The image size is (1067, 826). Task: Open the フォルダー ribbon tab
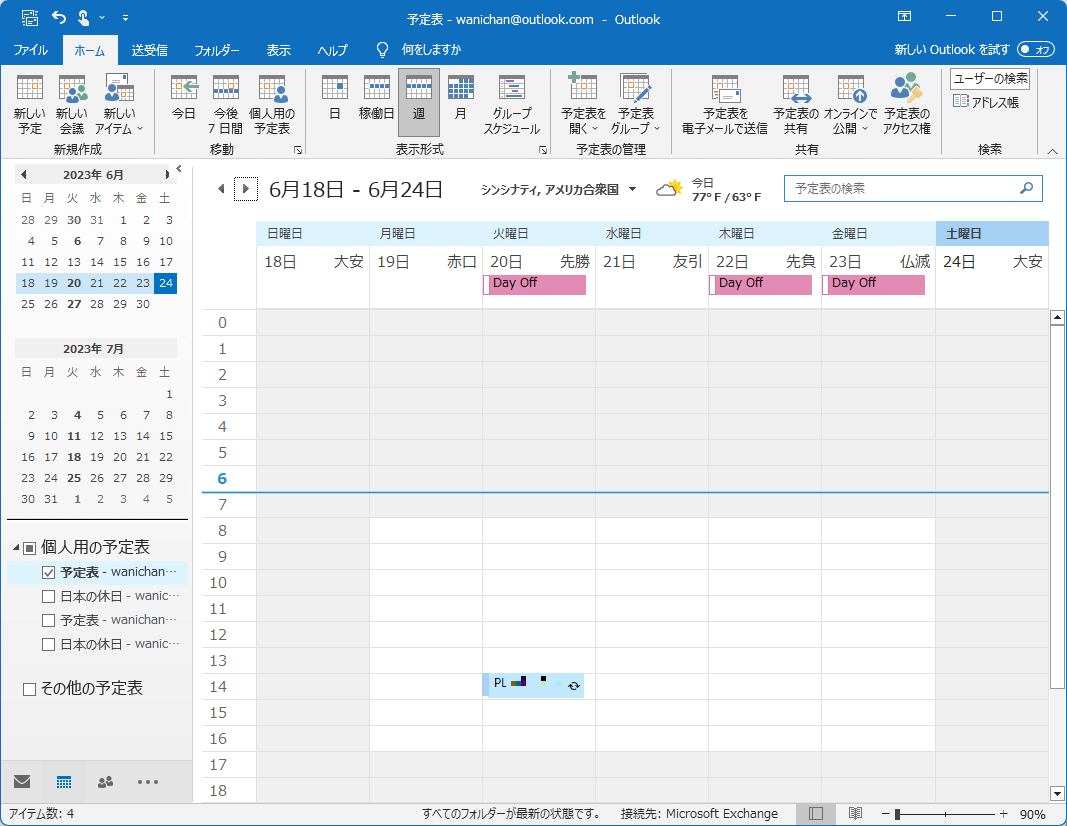tap(216, 50)
